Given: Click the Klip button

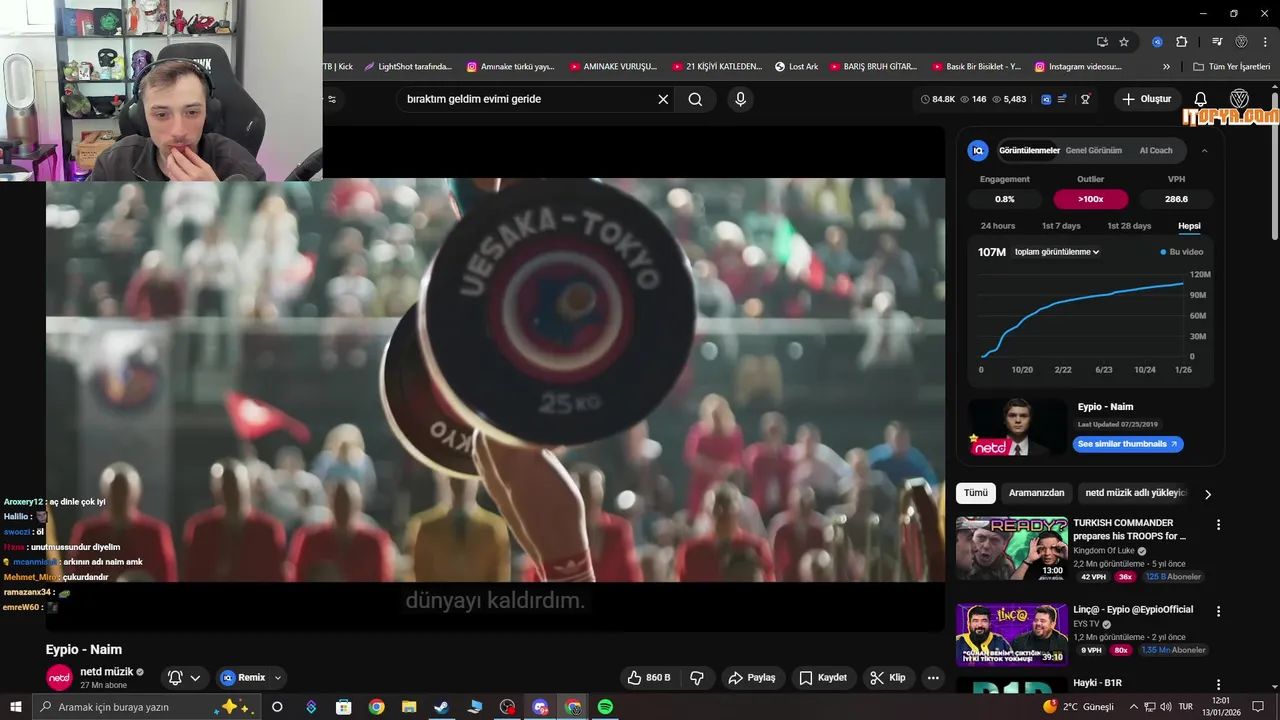Looking at the screenshot, I should click(x=888, y=677).
